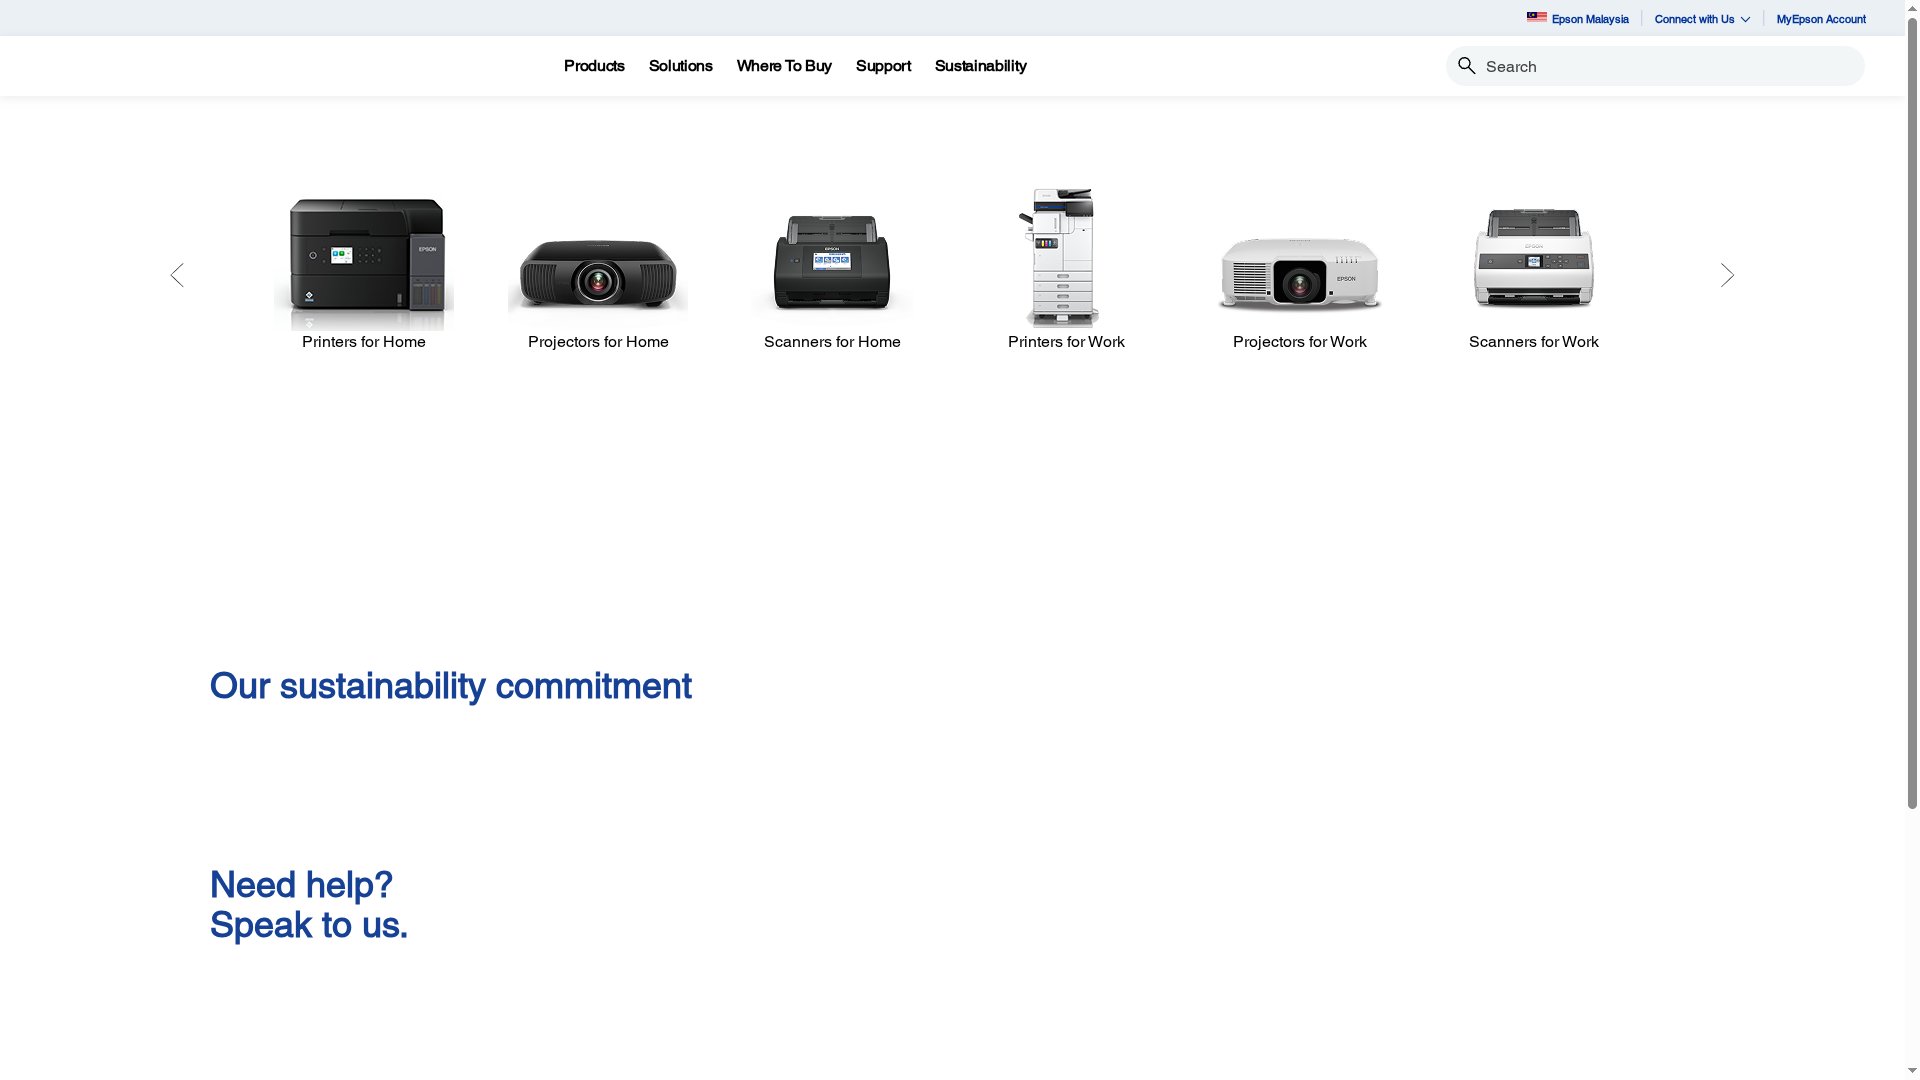Advance carousel using right arrow

tap(1727, 275)
